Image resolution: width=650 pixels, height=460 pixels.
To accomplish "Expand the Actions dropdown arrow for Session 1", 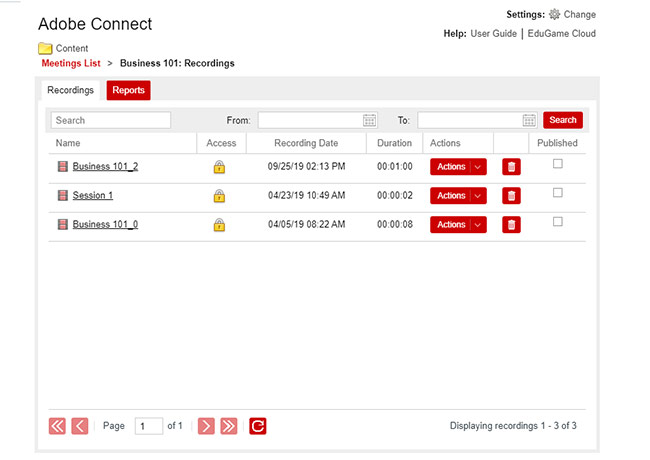I will pos(478,196).
